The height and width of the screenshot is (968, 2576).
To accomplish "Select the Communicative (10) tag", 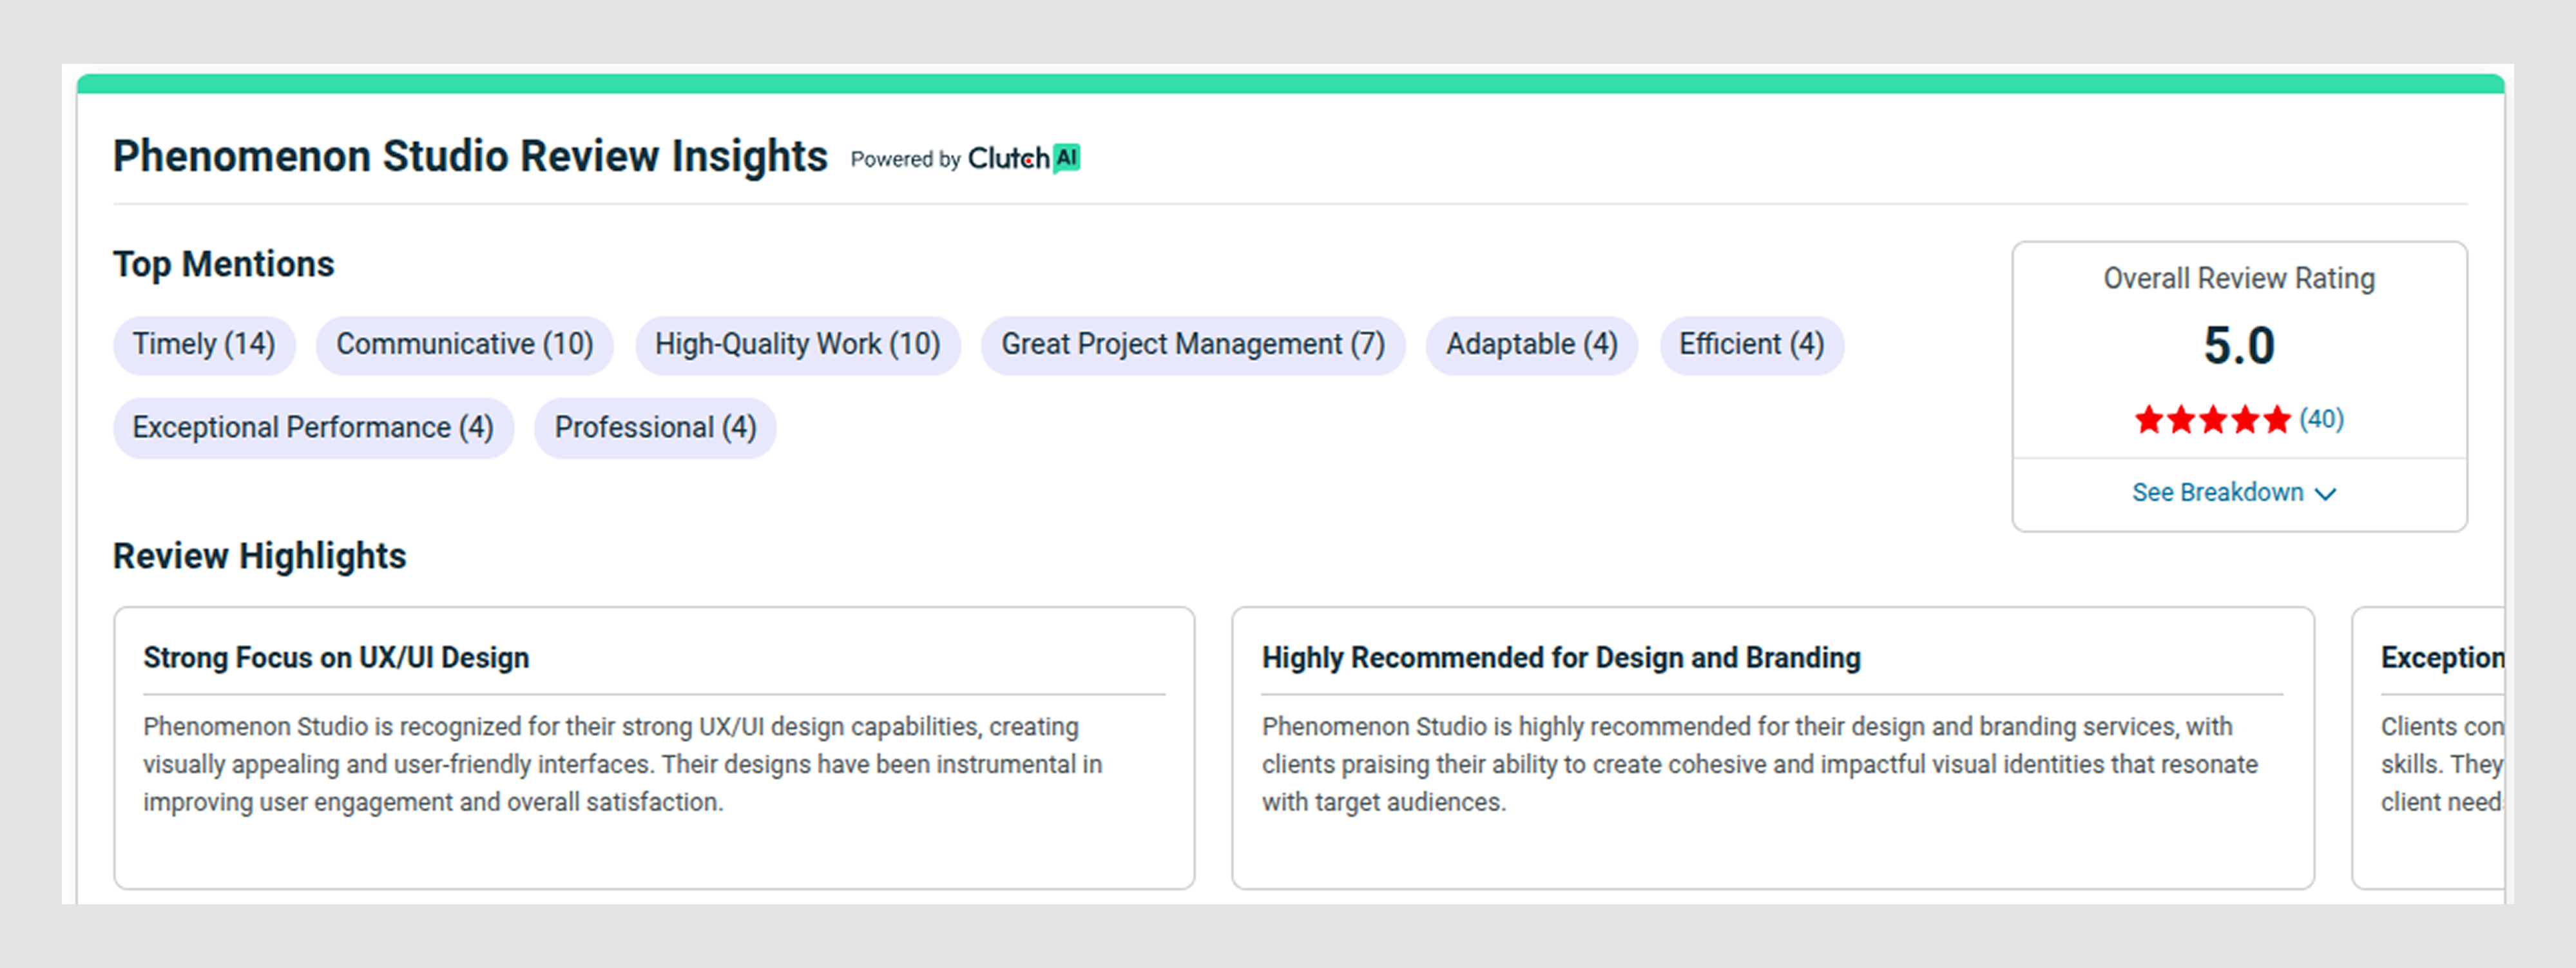I will click(x=465, y=345).
